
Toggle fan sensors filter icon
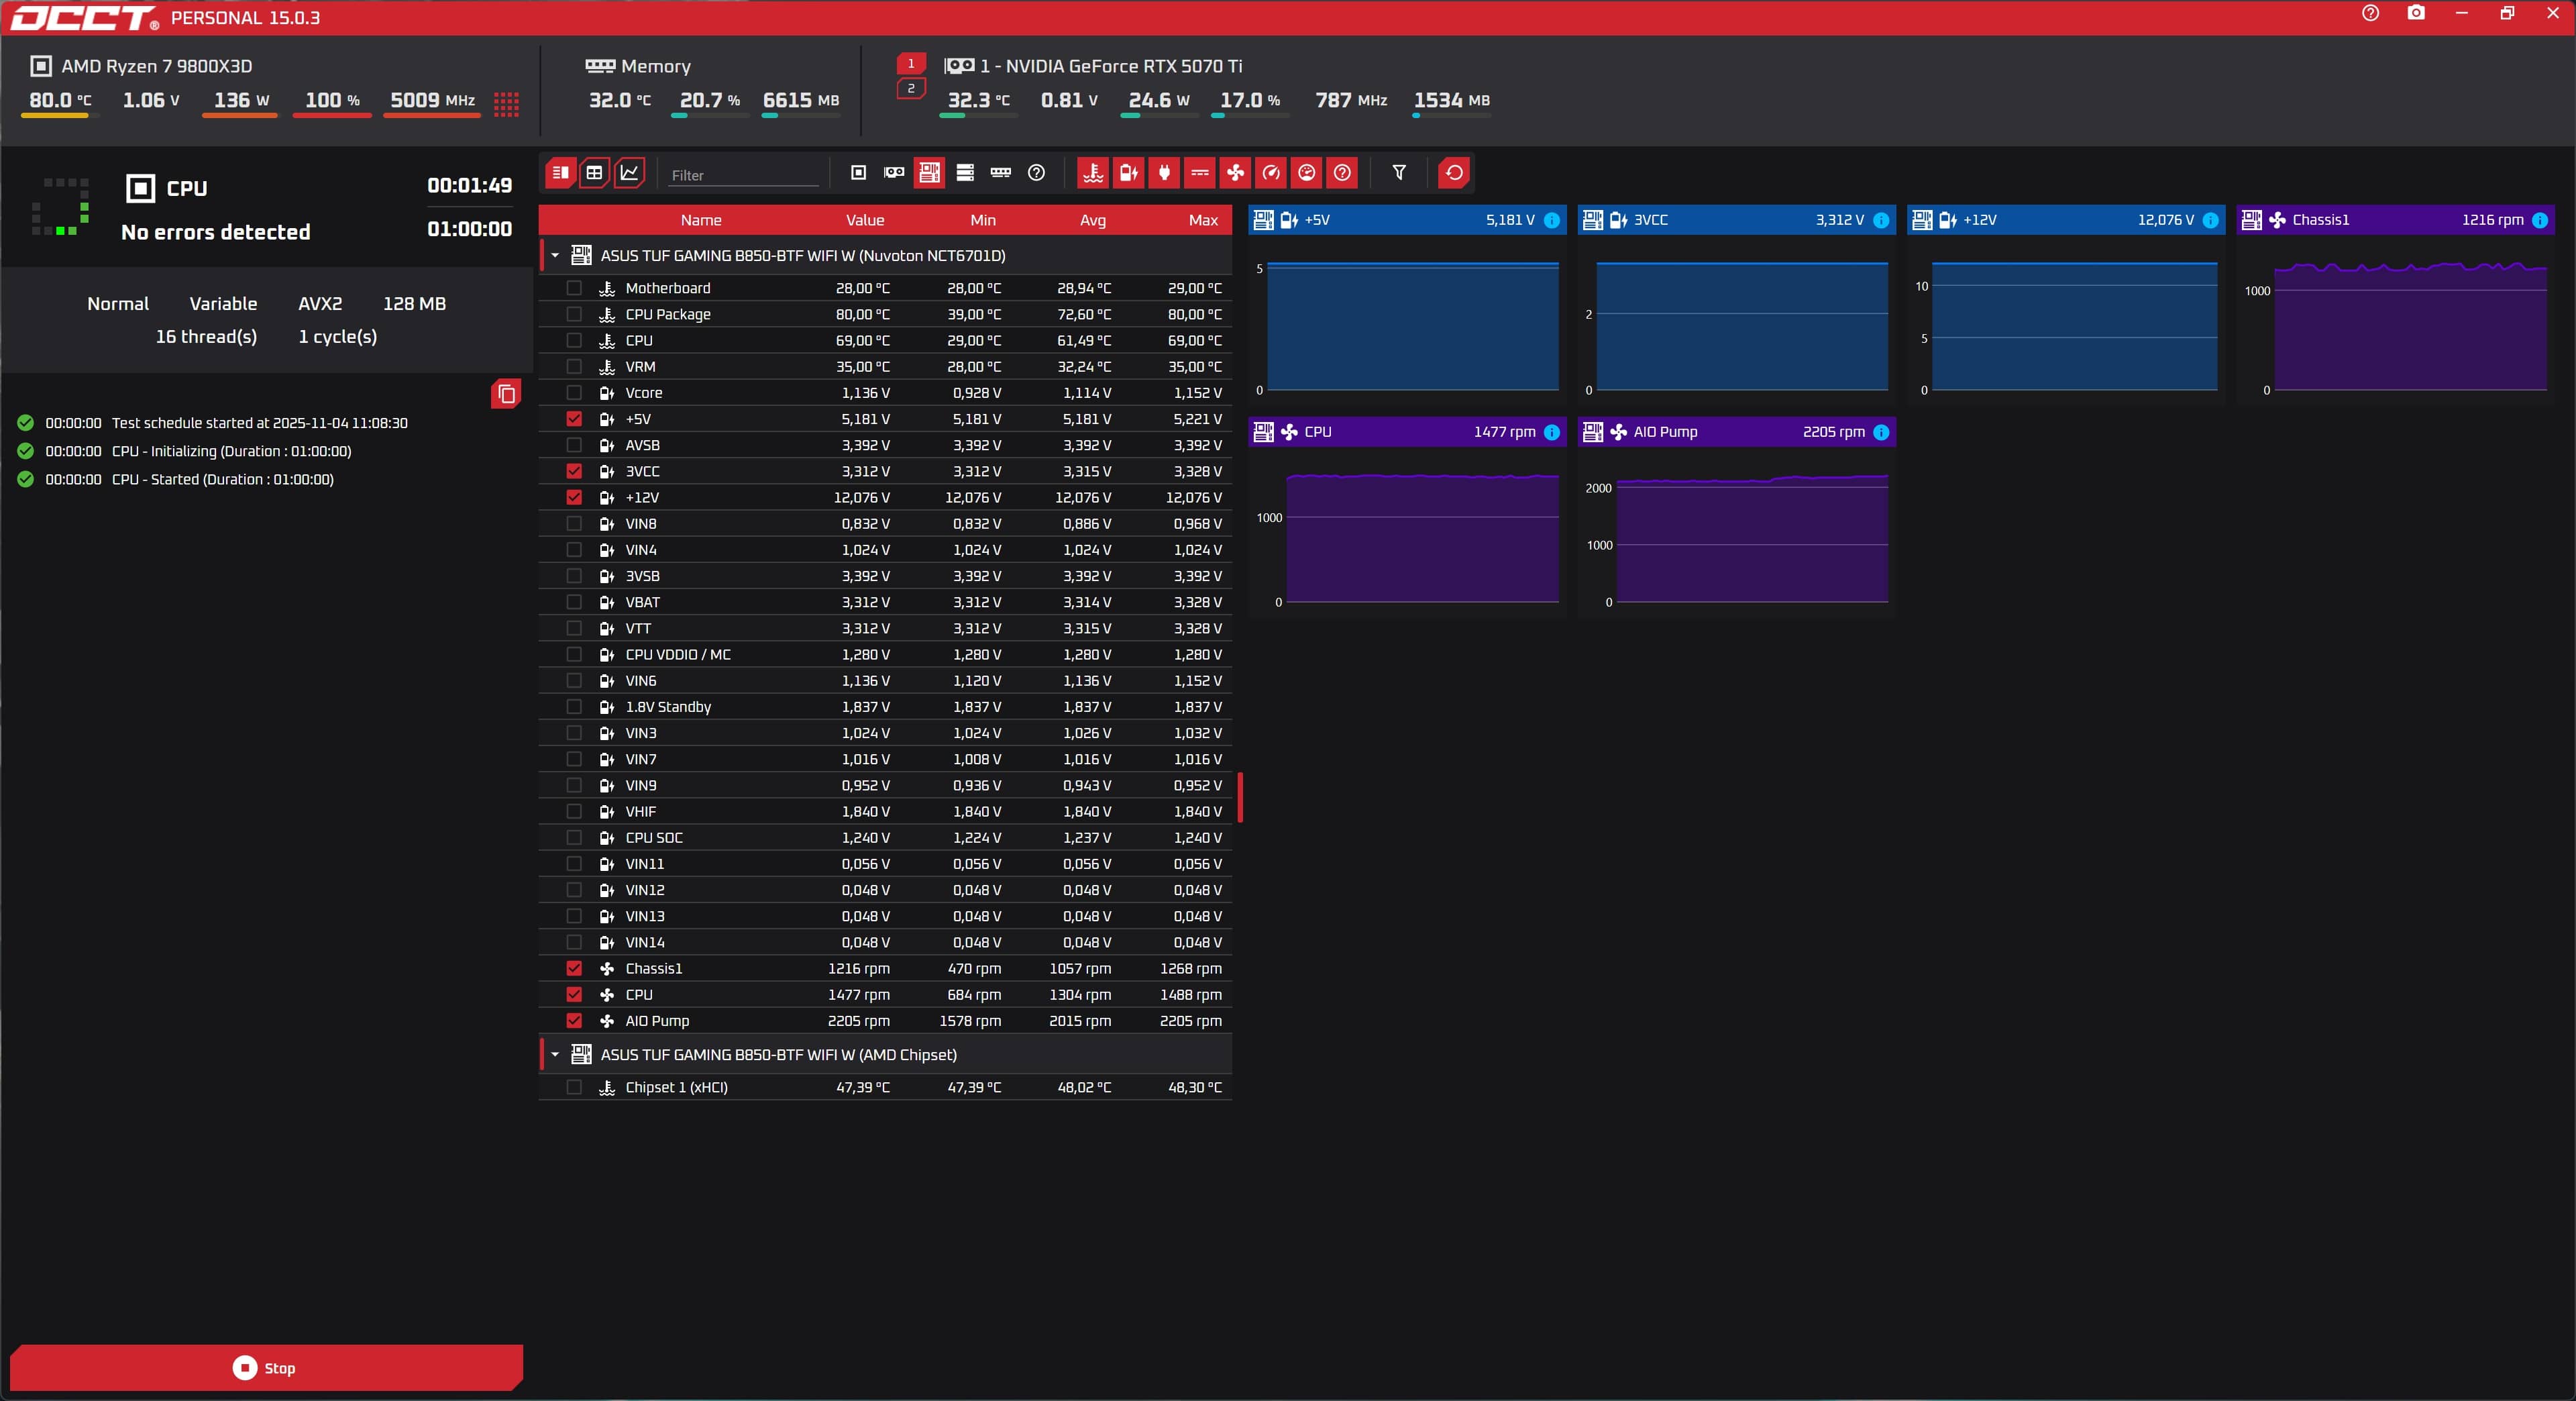(x=1235, y=173)
